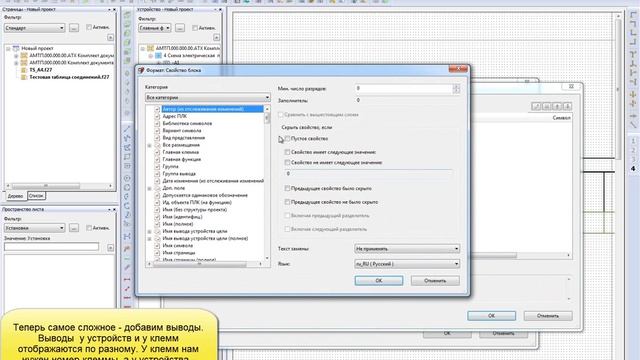
Task: Click the 'Значение: Установки' input field
Action: pos(51,247)
